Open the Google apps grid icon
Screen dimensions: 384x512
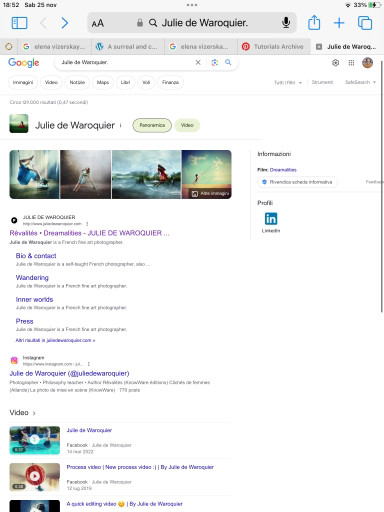coord(351,63)
